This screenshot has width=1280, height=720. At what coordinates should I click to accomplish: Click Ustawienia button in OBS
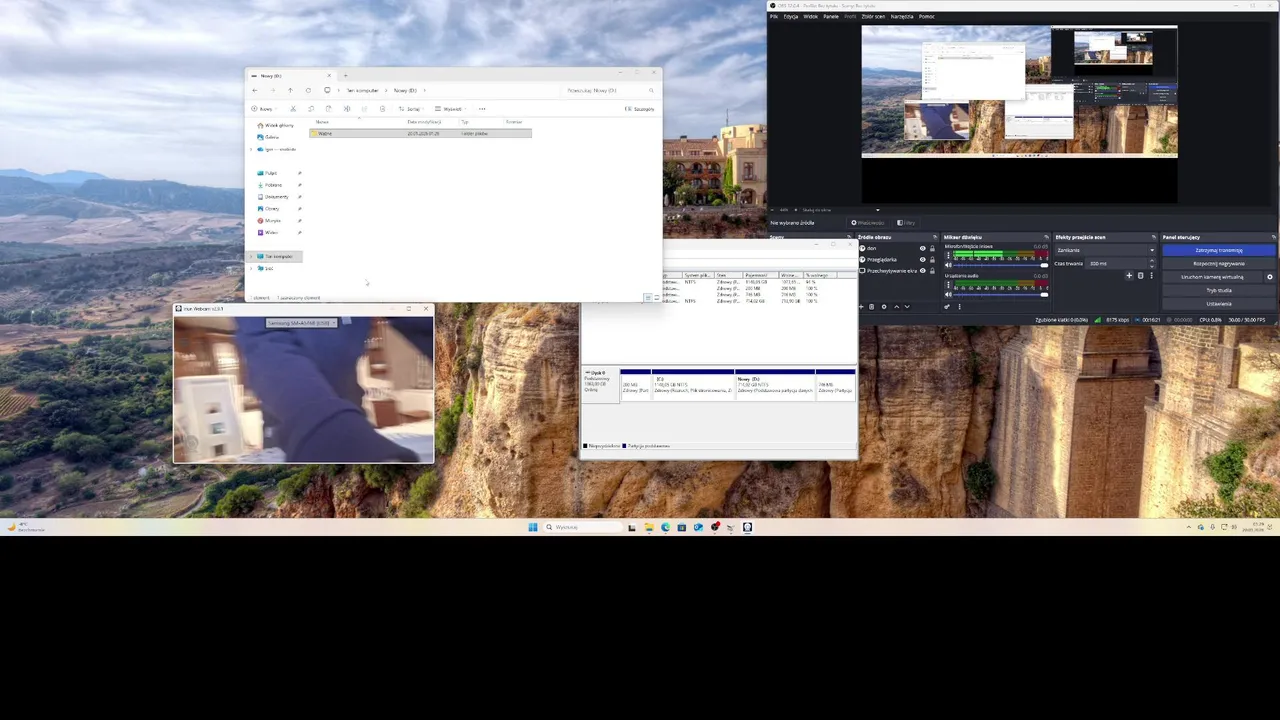point(1219,304)
